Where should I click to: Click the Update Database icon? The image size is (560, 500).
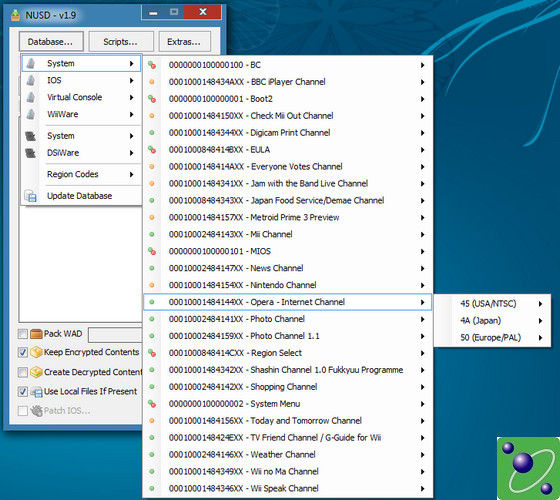coord(30,196)
